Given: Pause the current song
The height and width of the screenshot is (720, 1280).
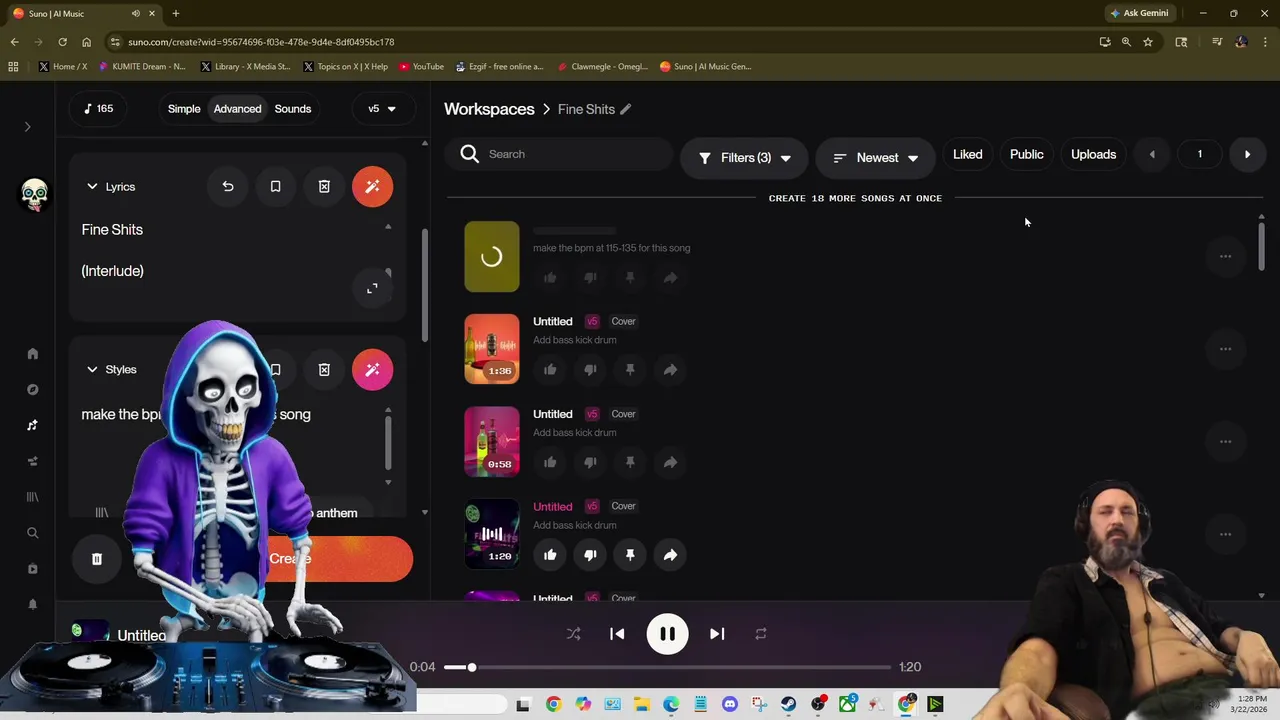Looking at the screenshot, I should [x=667, y=634].
